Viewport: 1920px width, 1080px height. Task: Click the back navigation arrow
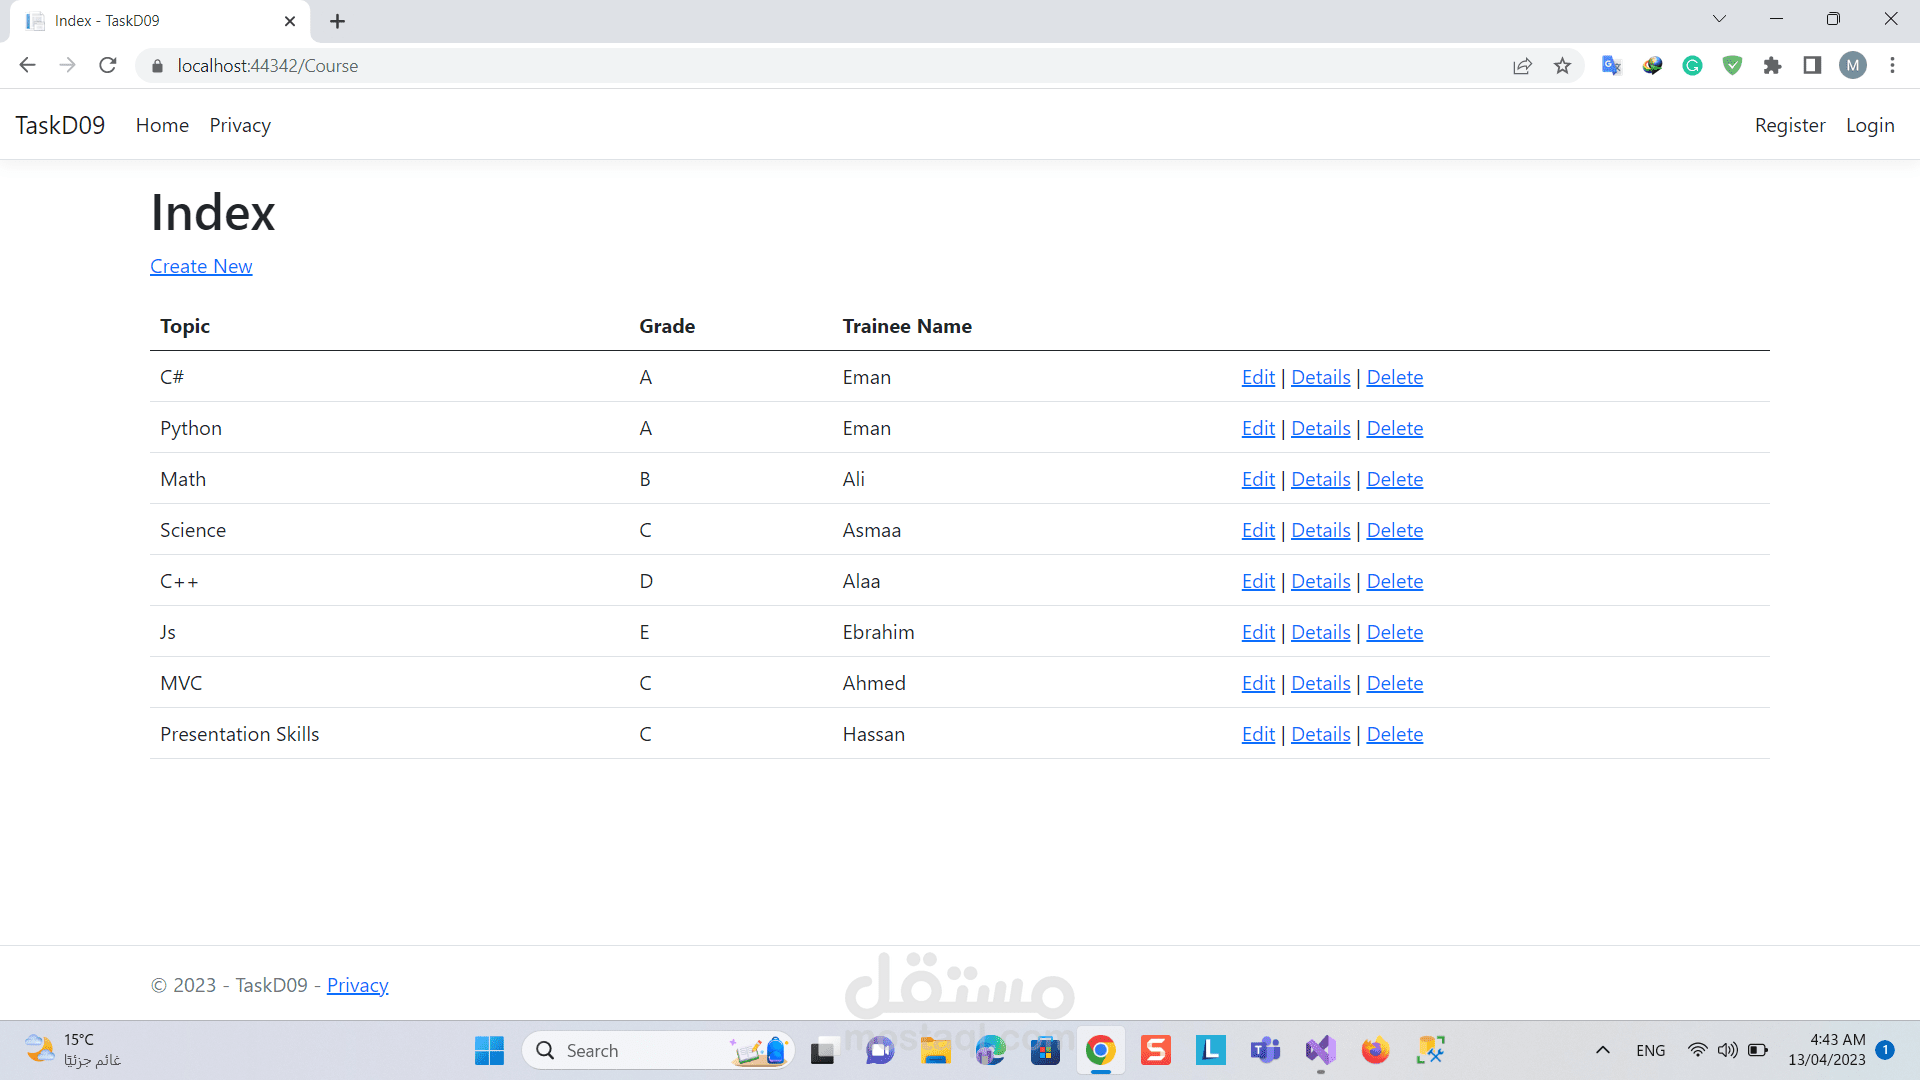27,66
